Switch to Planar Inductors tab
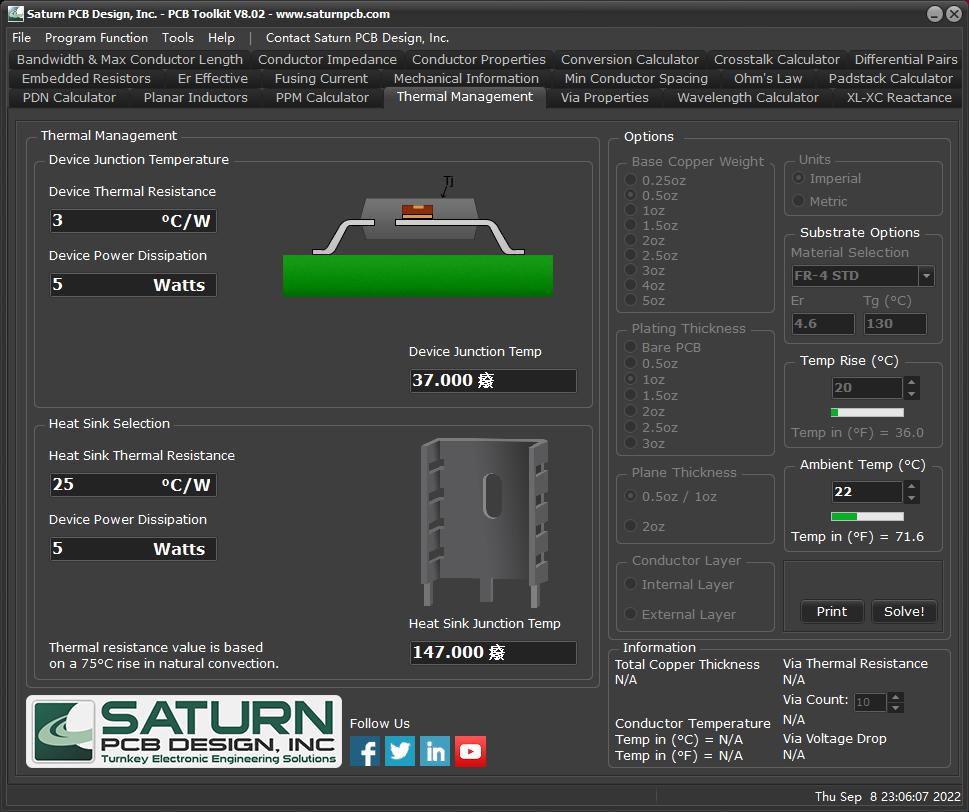The image size is (969, 812). click(195, 98)
